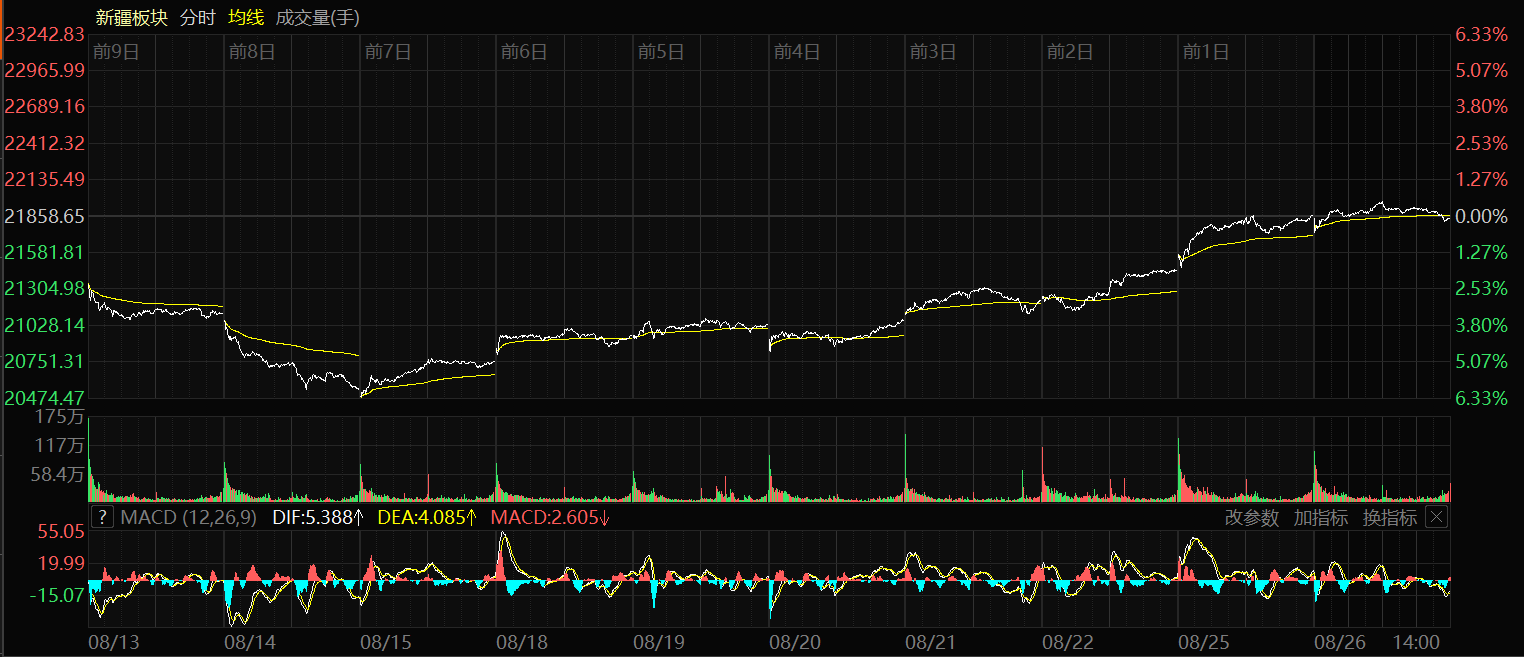The height and width of the screenshot is (657, 1524).
Task: Select the 前2日 day label
Action: pyautogui.click(x=1069, y=52)
